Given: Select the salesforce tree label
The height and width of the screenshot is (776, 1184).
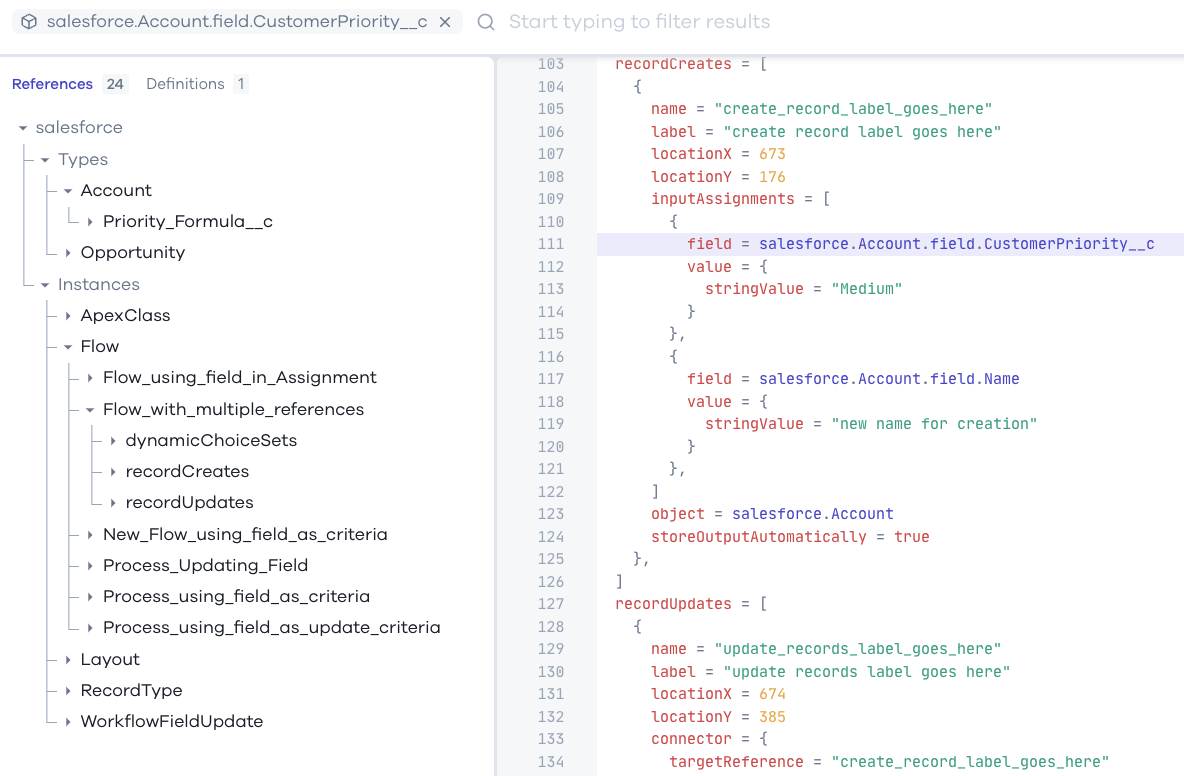Looking at the screenshot, I should coord(79,128).
